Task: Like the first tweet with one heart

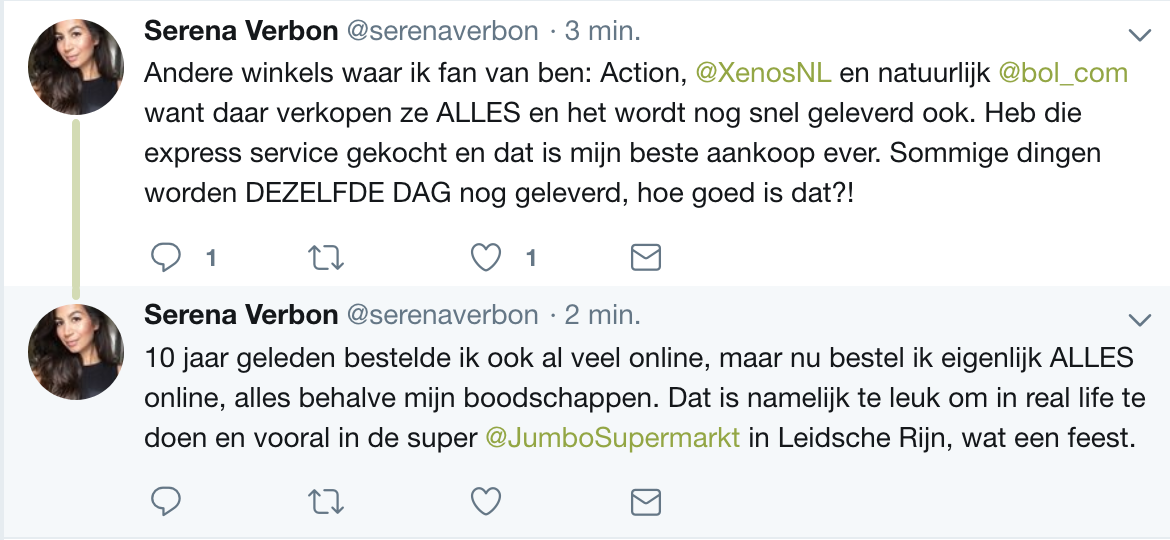Action: (487, 258)
